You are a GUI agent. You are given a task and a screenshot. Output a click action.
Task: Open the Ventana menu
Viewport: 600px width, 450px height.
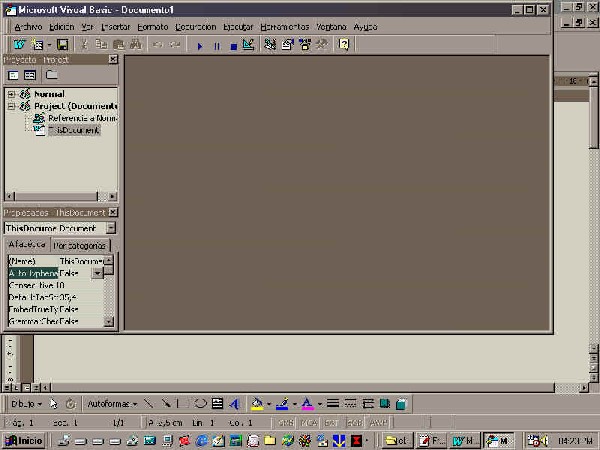[331, 27]
